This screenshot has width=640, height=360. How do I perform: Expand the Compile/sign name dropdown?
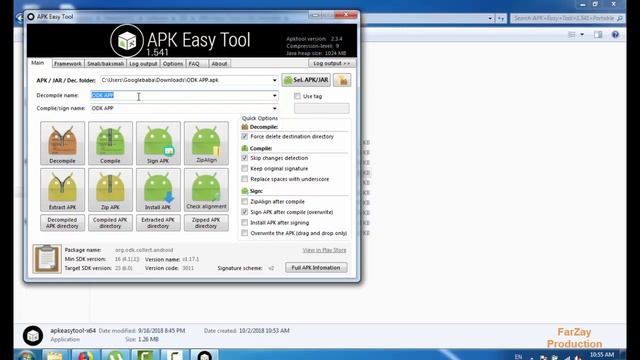(274, 109)
